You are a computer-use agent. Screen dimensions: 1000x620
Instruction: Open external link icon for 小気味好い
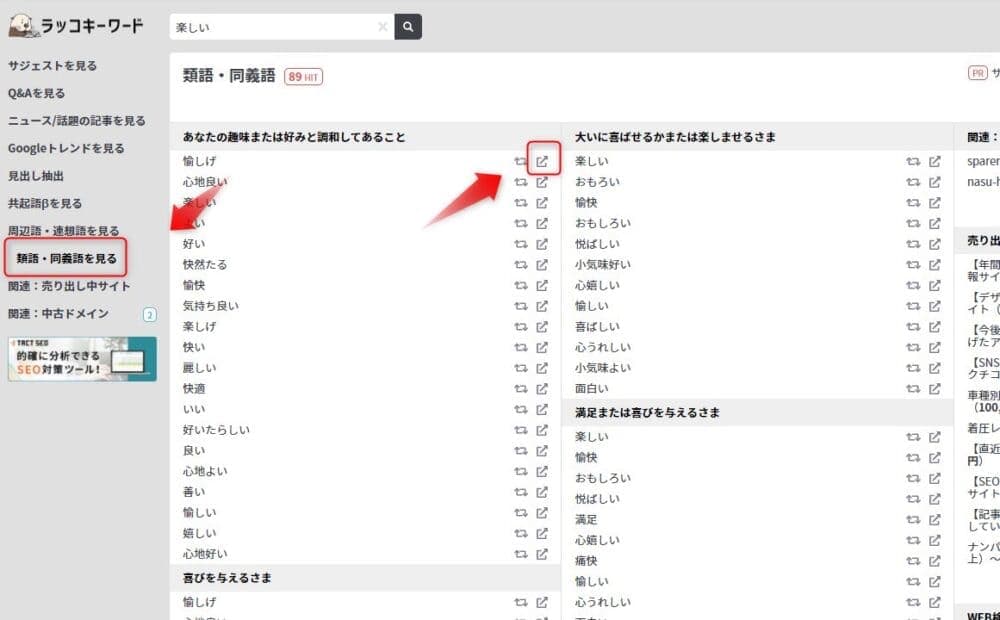pyautogui.click(x=934, y=265)
